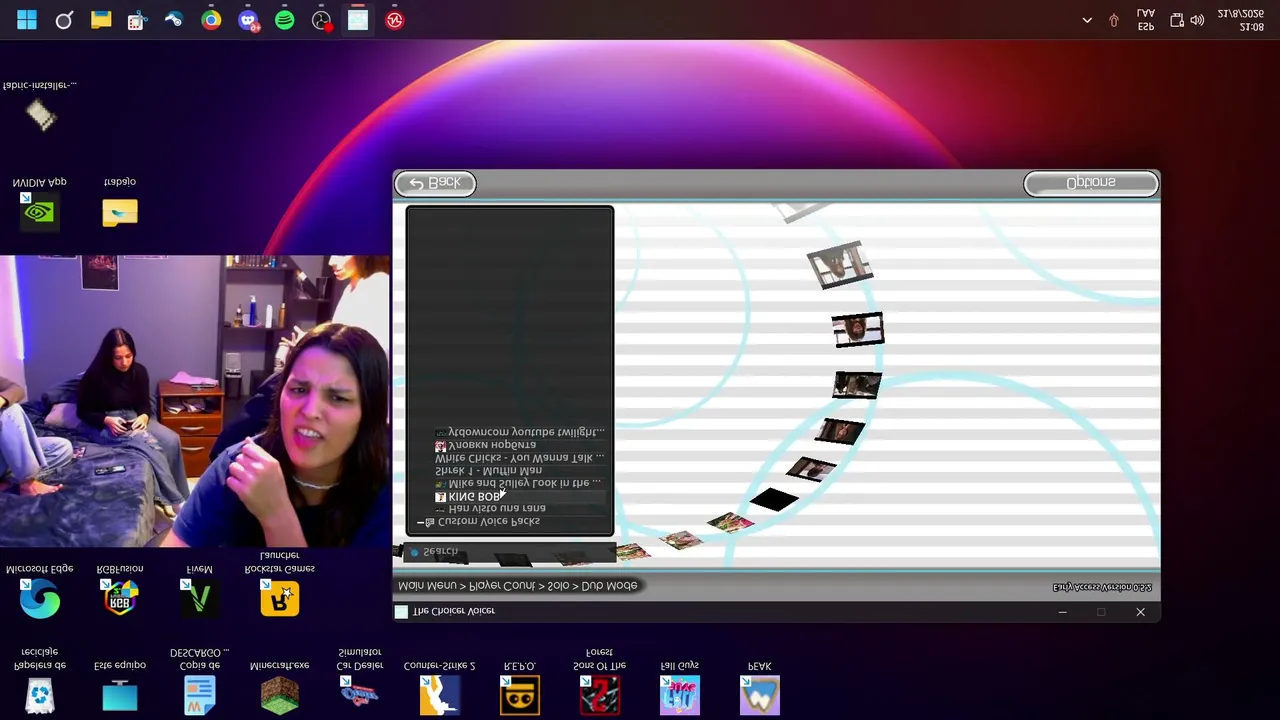Viewport: 1280px width, 720px height.
Task: Click the Dub Mode breadcrumb entry
Action: [x=609, y=586]
